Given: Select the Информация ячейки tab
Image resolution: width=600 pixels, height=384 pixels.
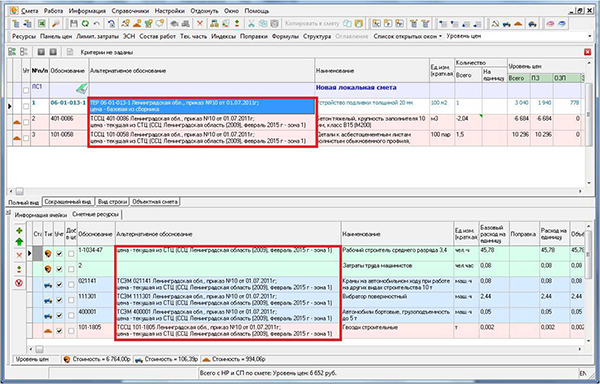Looking at the screenshot, I should (41, 215).
